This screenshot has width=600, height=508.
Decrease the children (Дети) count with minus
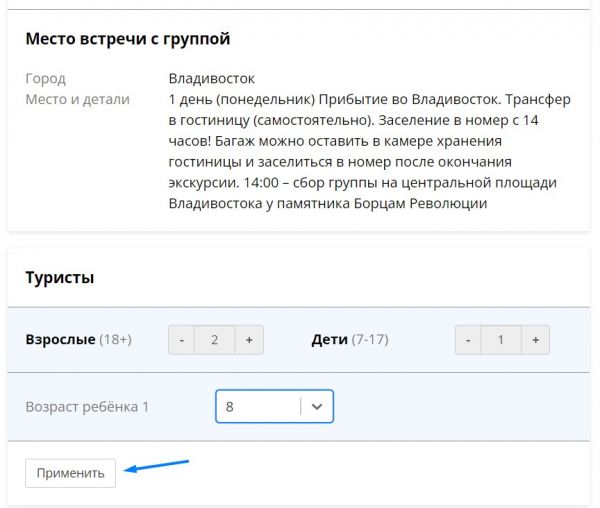468,340
